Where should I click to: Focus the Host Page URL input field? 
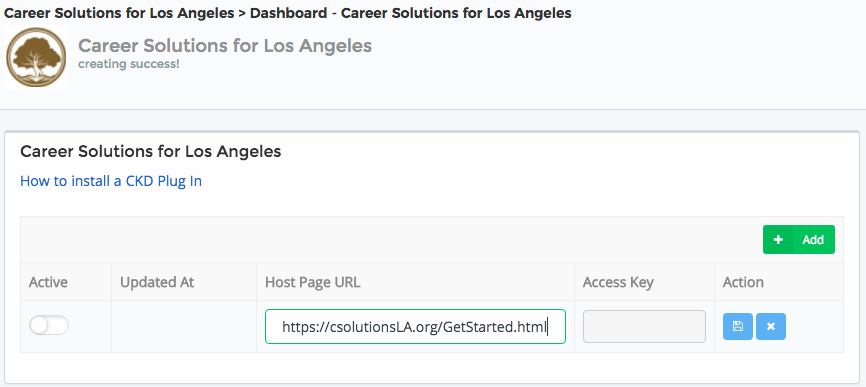point(415,327)
